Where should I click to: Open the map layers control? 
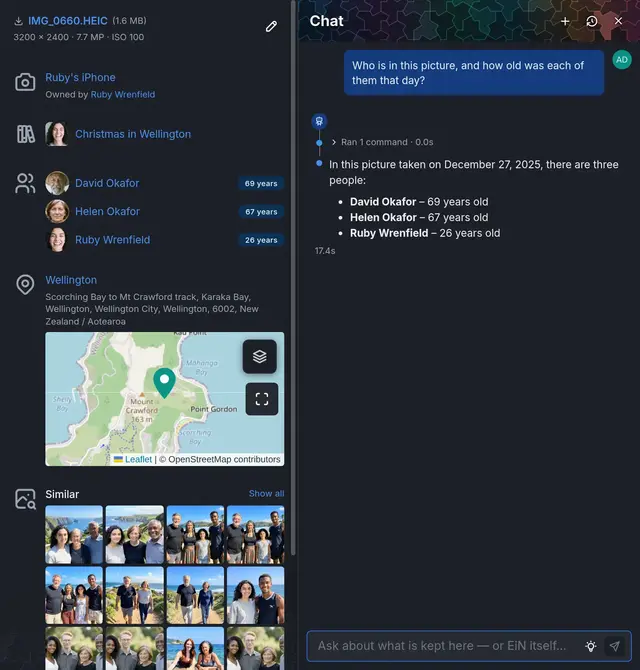coord(260,356)
